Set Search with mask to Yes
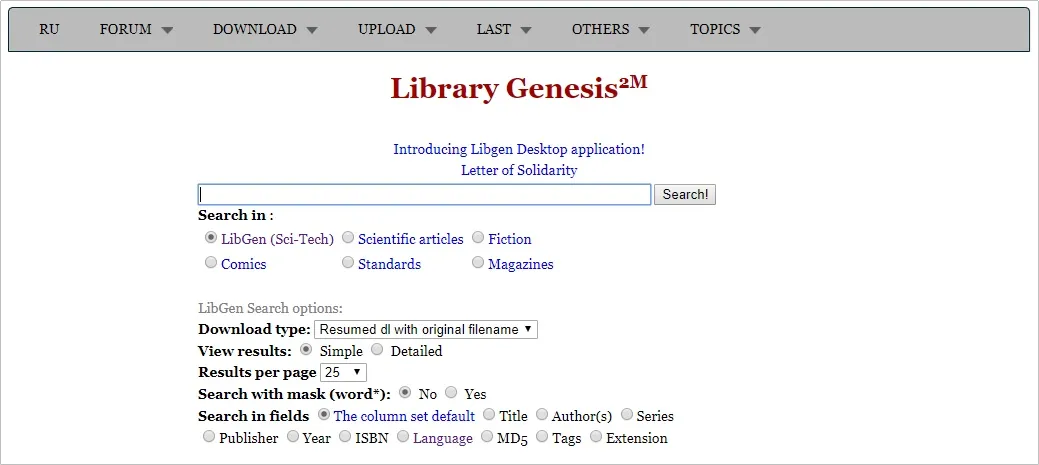Image resolution: width=1039 pixels, height=465 pixels. [x=451, y=392]
